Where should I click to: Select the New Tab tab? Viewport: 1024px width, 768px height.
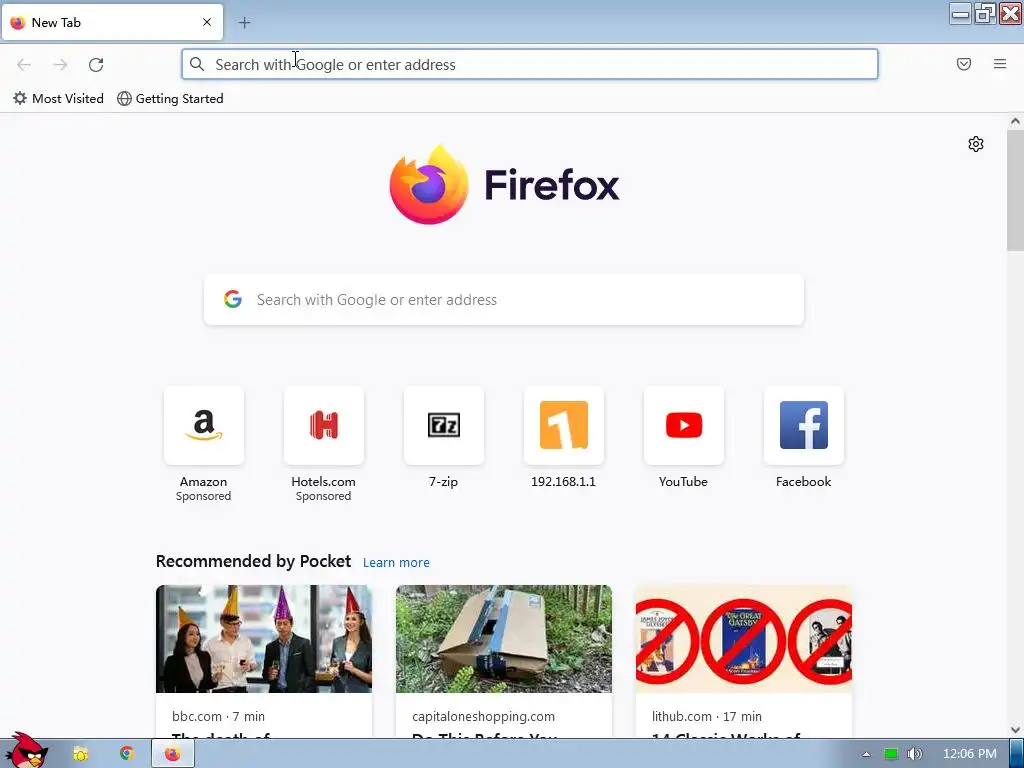coord(112,22)
